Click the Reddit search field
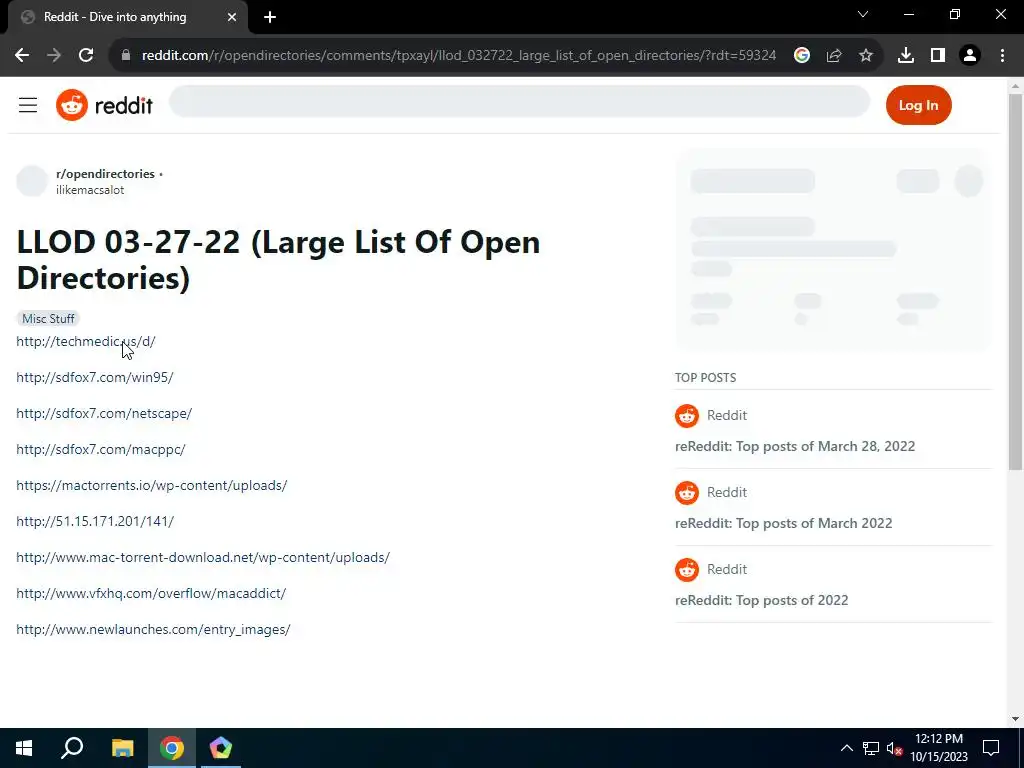Viewport: 1024px width, 768px height. coord(519,102)
